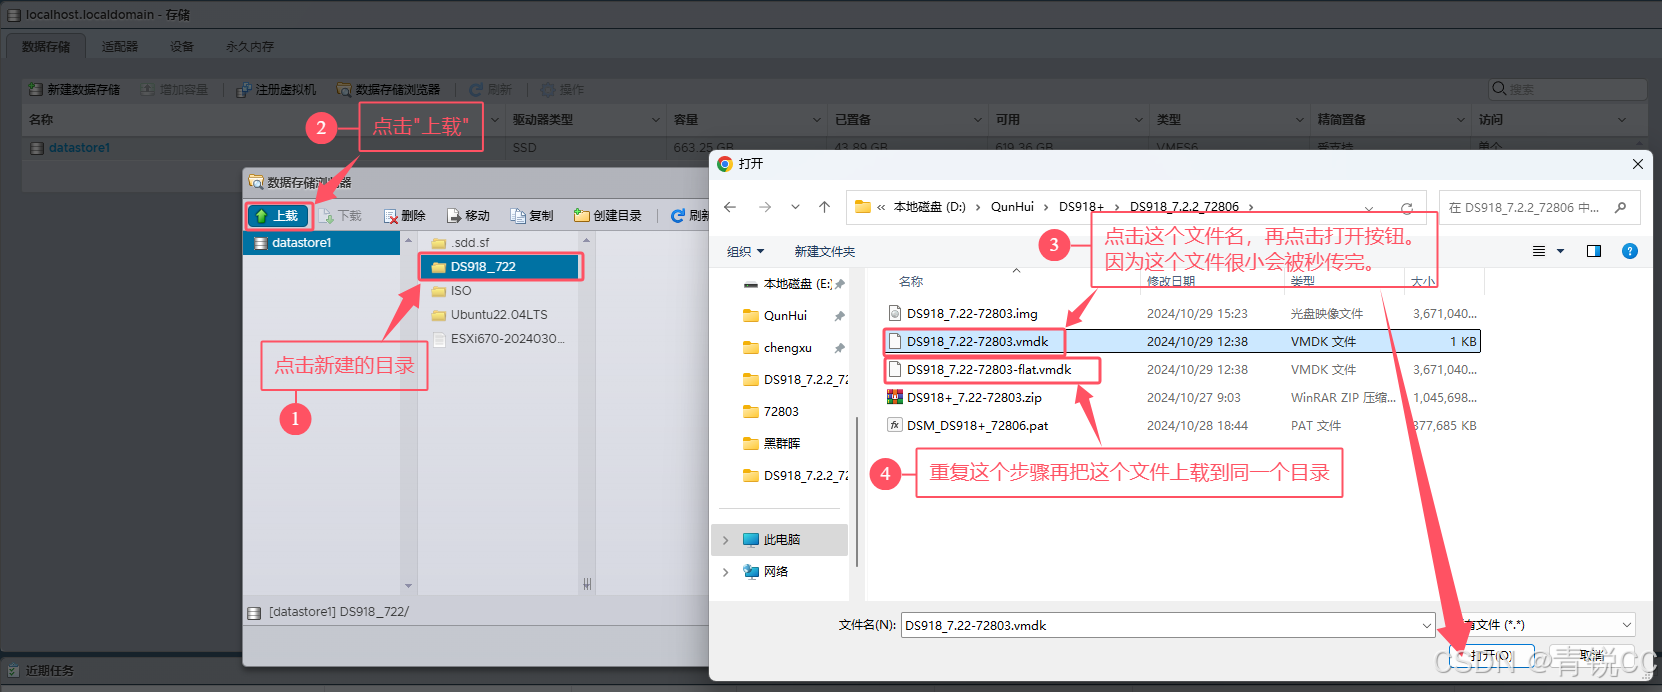Image resolution: width=1662 pixels, height=692 pixels.
Task: Click QunHui in the address breadcrumb
Action: coord(1012,207)
